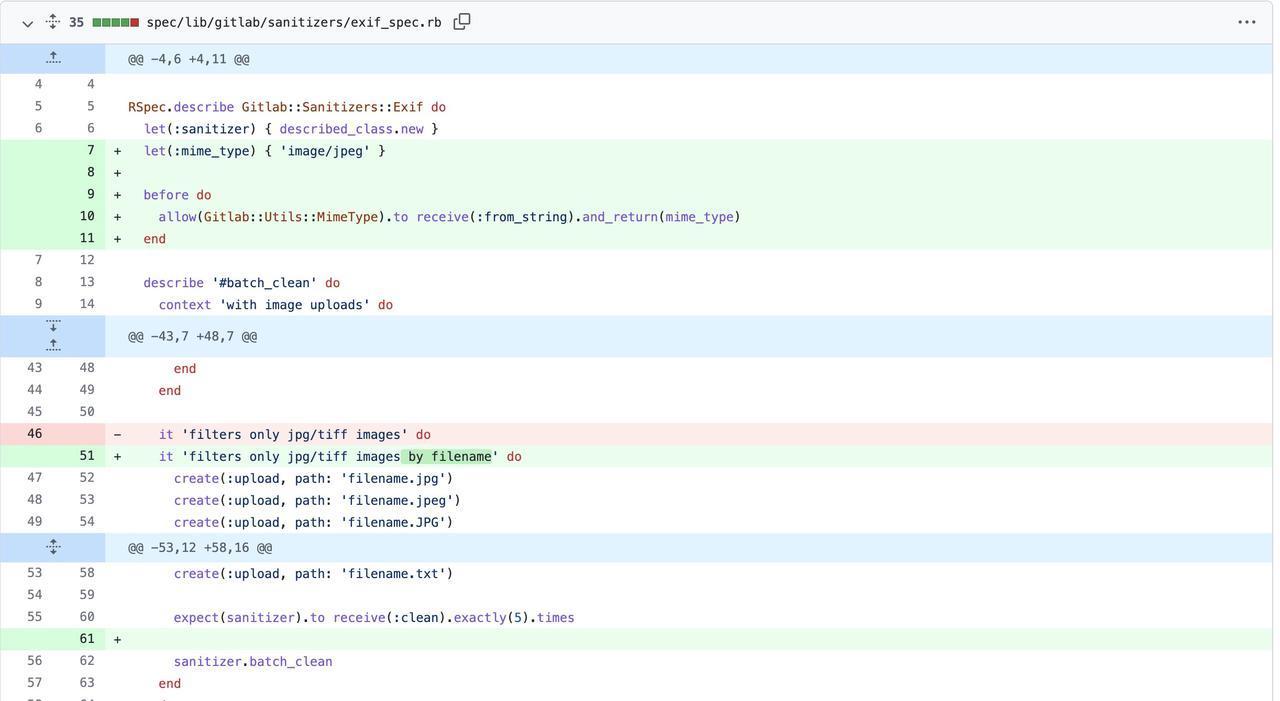Collapse the exif_spec.rb file diff
The width and height of the screenshot is (1280, 701).
(27, 23)
